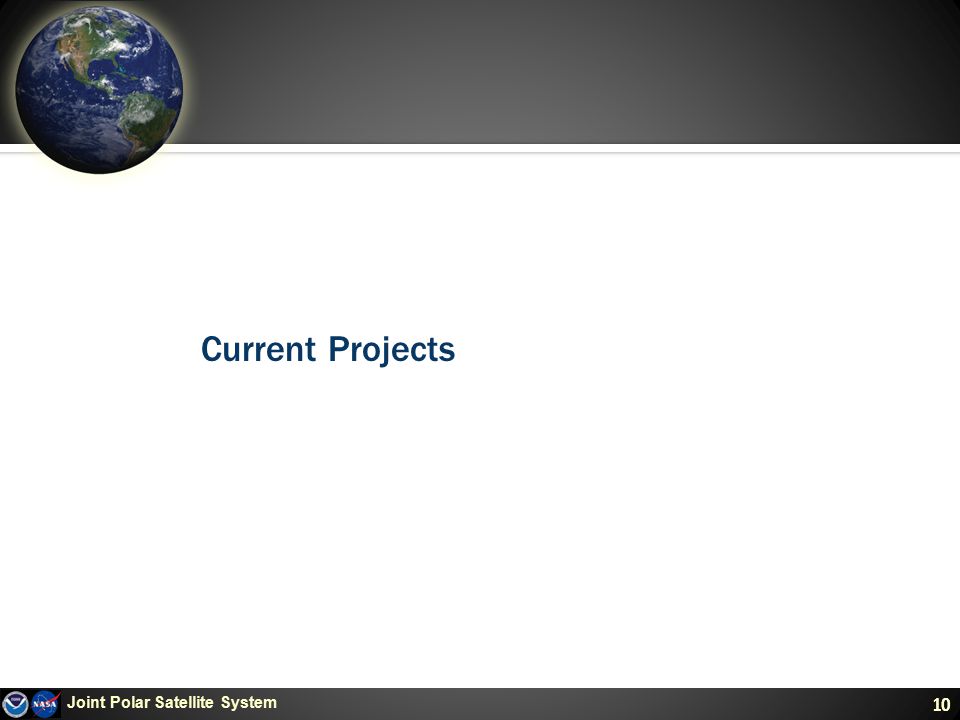Click the NASA logo in the footer
Image resolution: width=960 pixels, height=720 pixels.
(46, 704)
